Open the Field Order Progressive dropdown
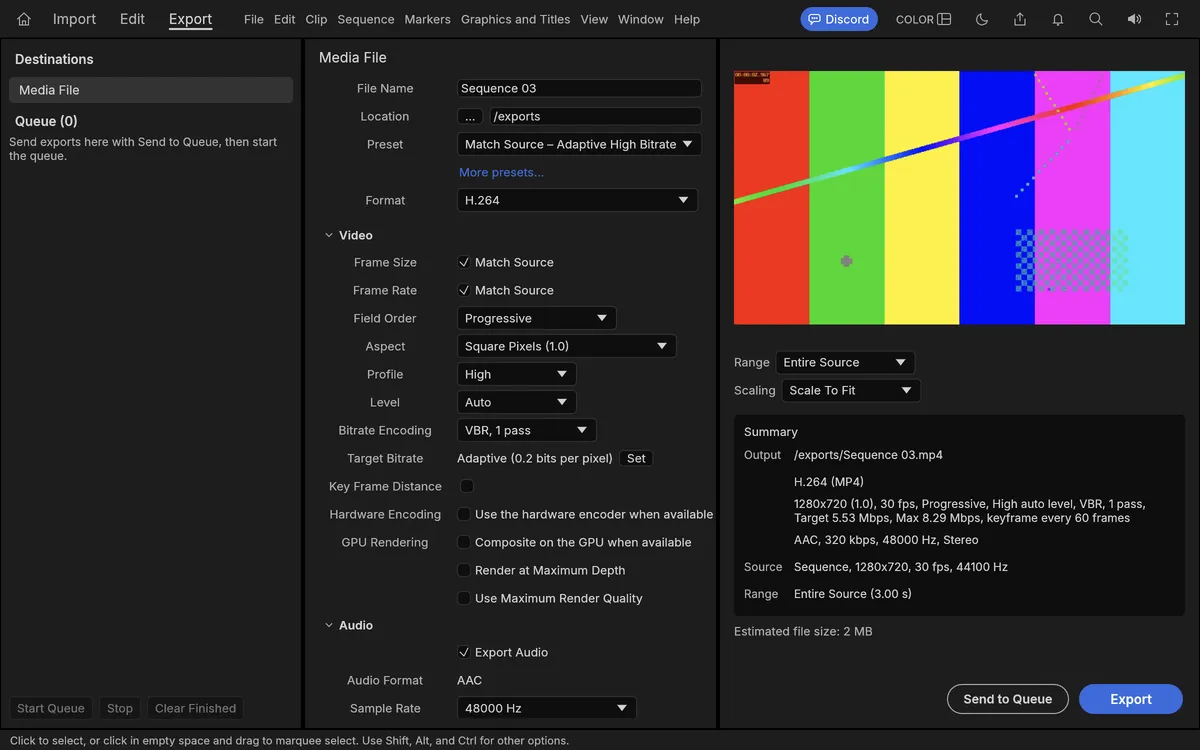This screenshot has width=1200, height=750. click(537, 318)
